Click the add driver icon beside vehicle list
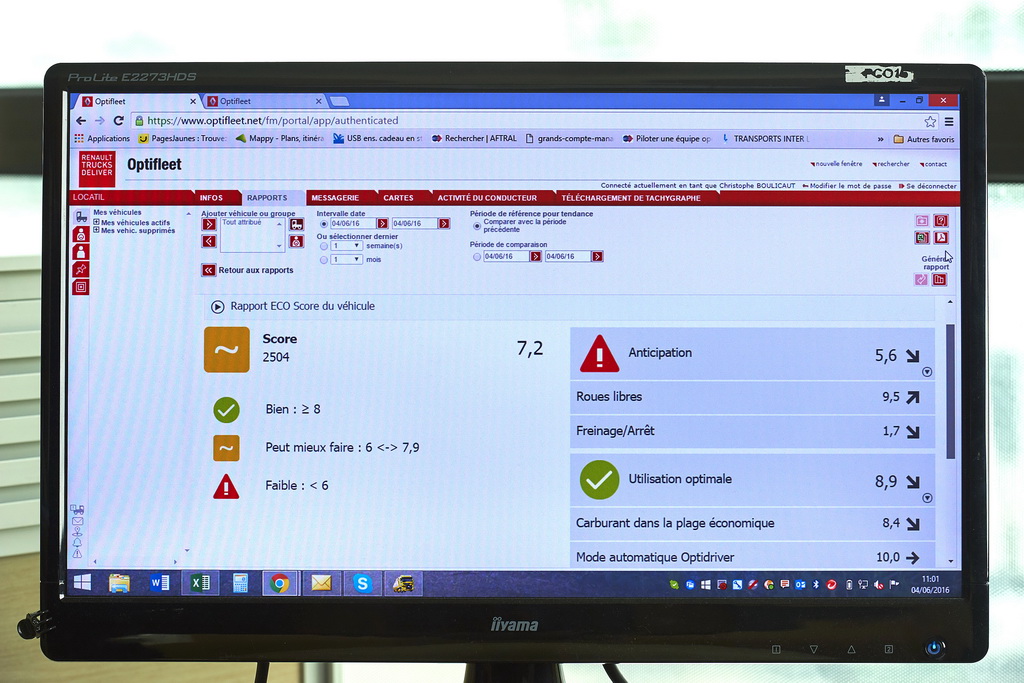1024x683 pixels. pyautogui.click(x=296, y=241)
